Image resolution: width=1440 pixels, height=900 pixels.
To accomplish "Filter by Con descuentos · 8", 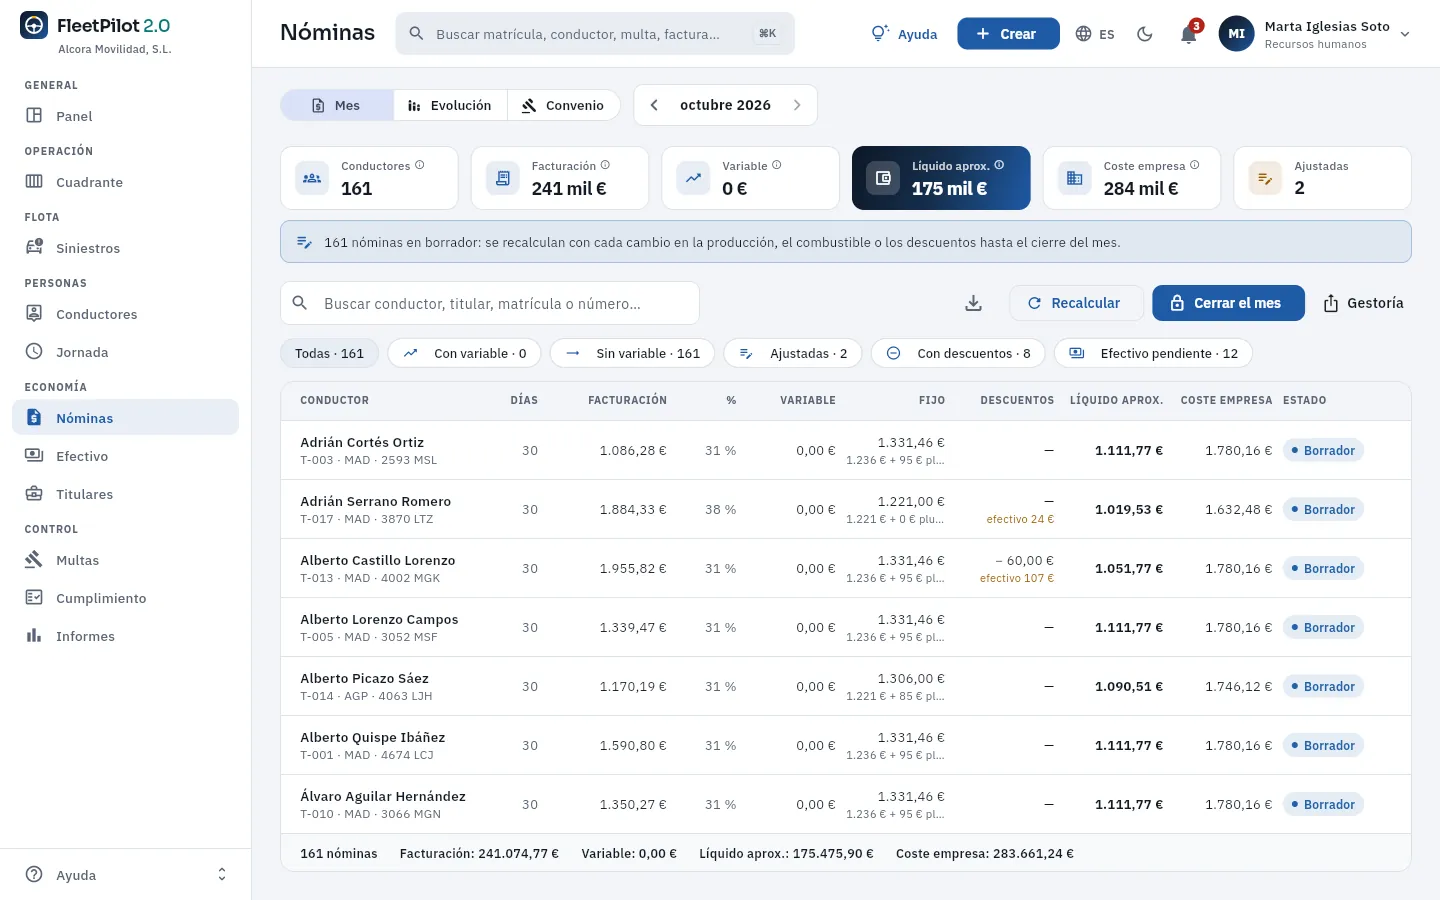I will 958,353.
